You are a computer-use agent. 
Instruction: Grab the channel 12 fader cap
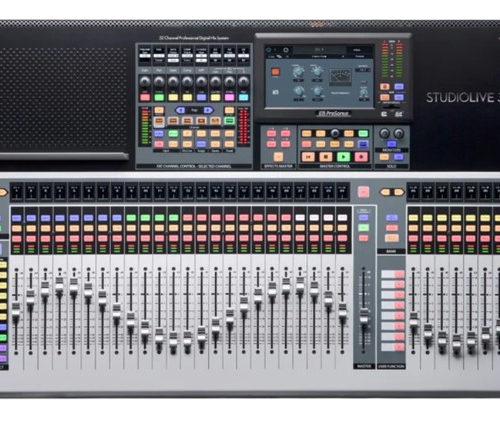[x=173, y=339]
